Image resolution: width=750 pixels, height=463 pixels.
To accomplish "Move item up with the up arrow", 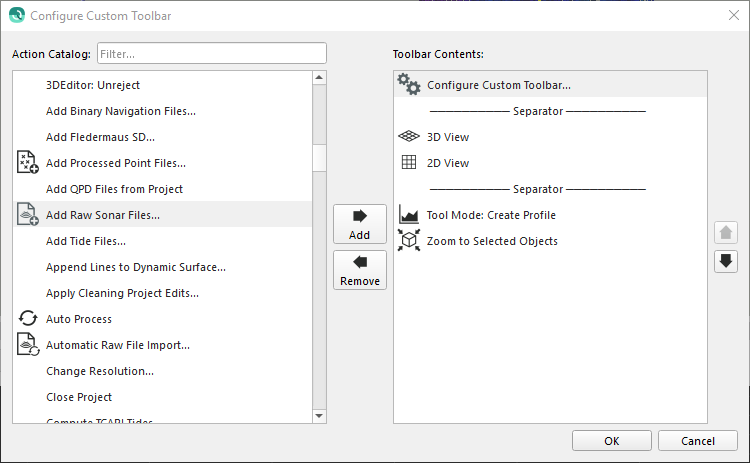I will pos(726,233).
